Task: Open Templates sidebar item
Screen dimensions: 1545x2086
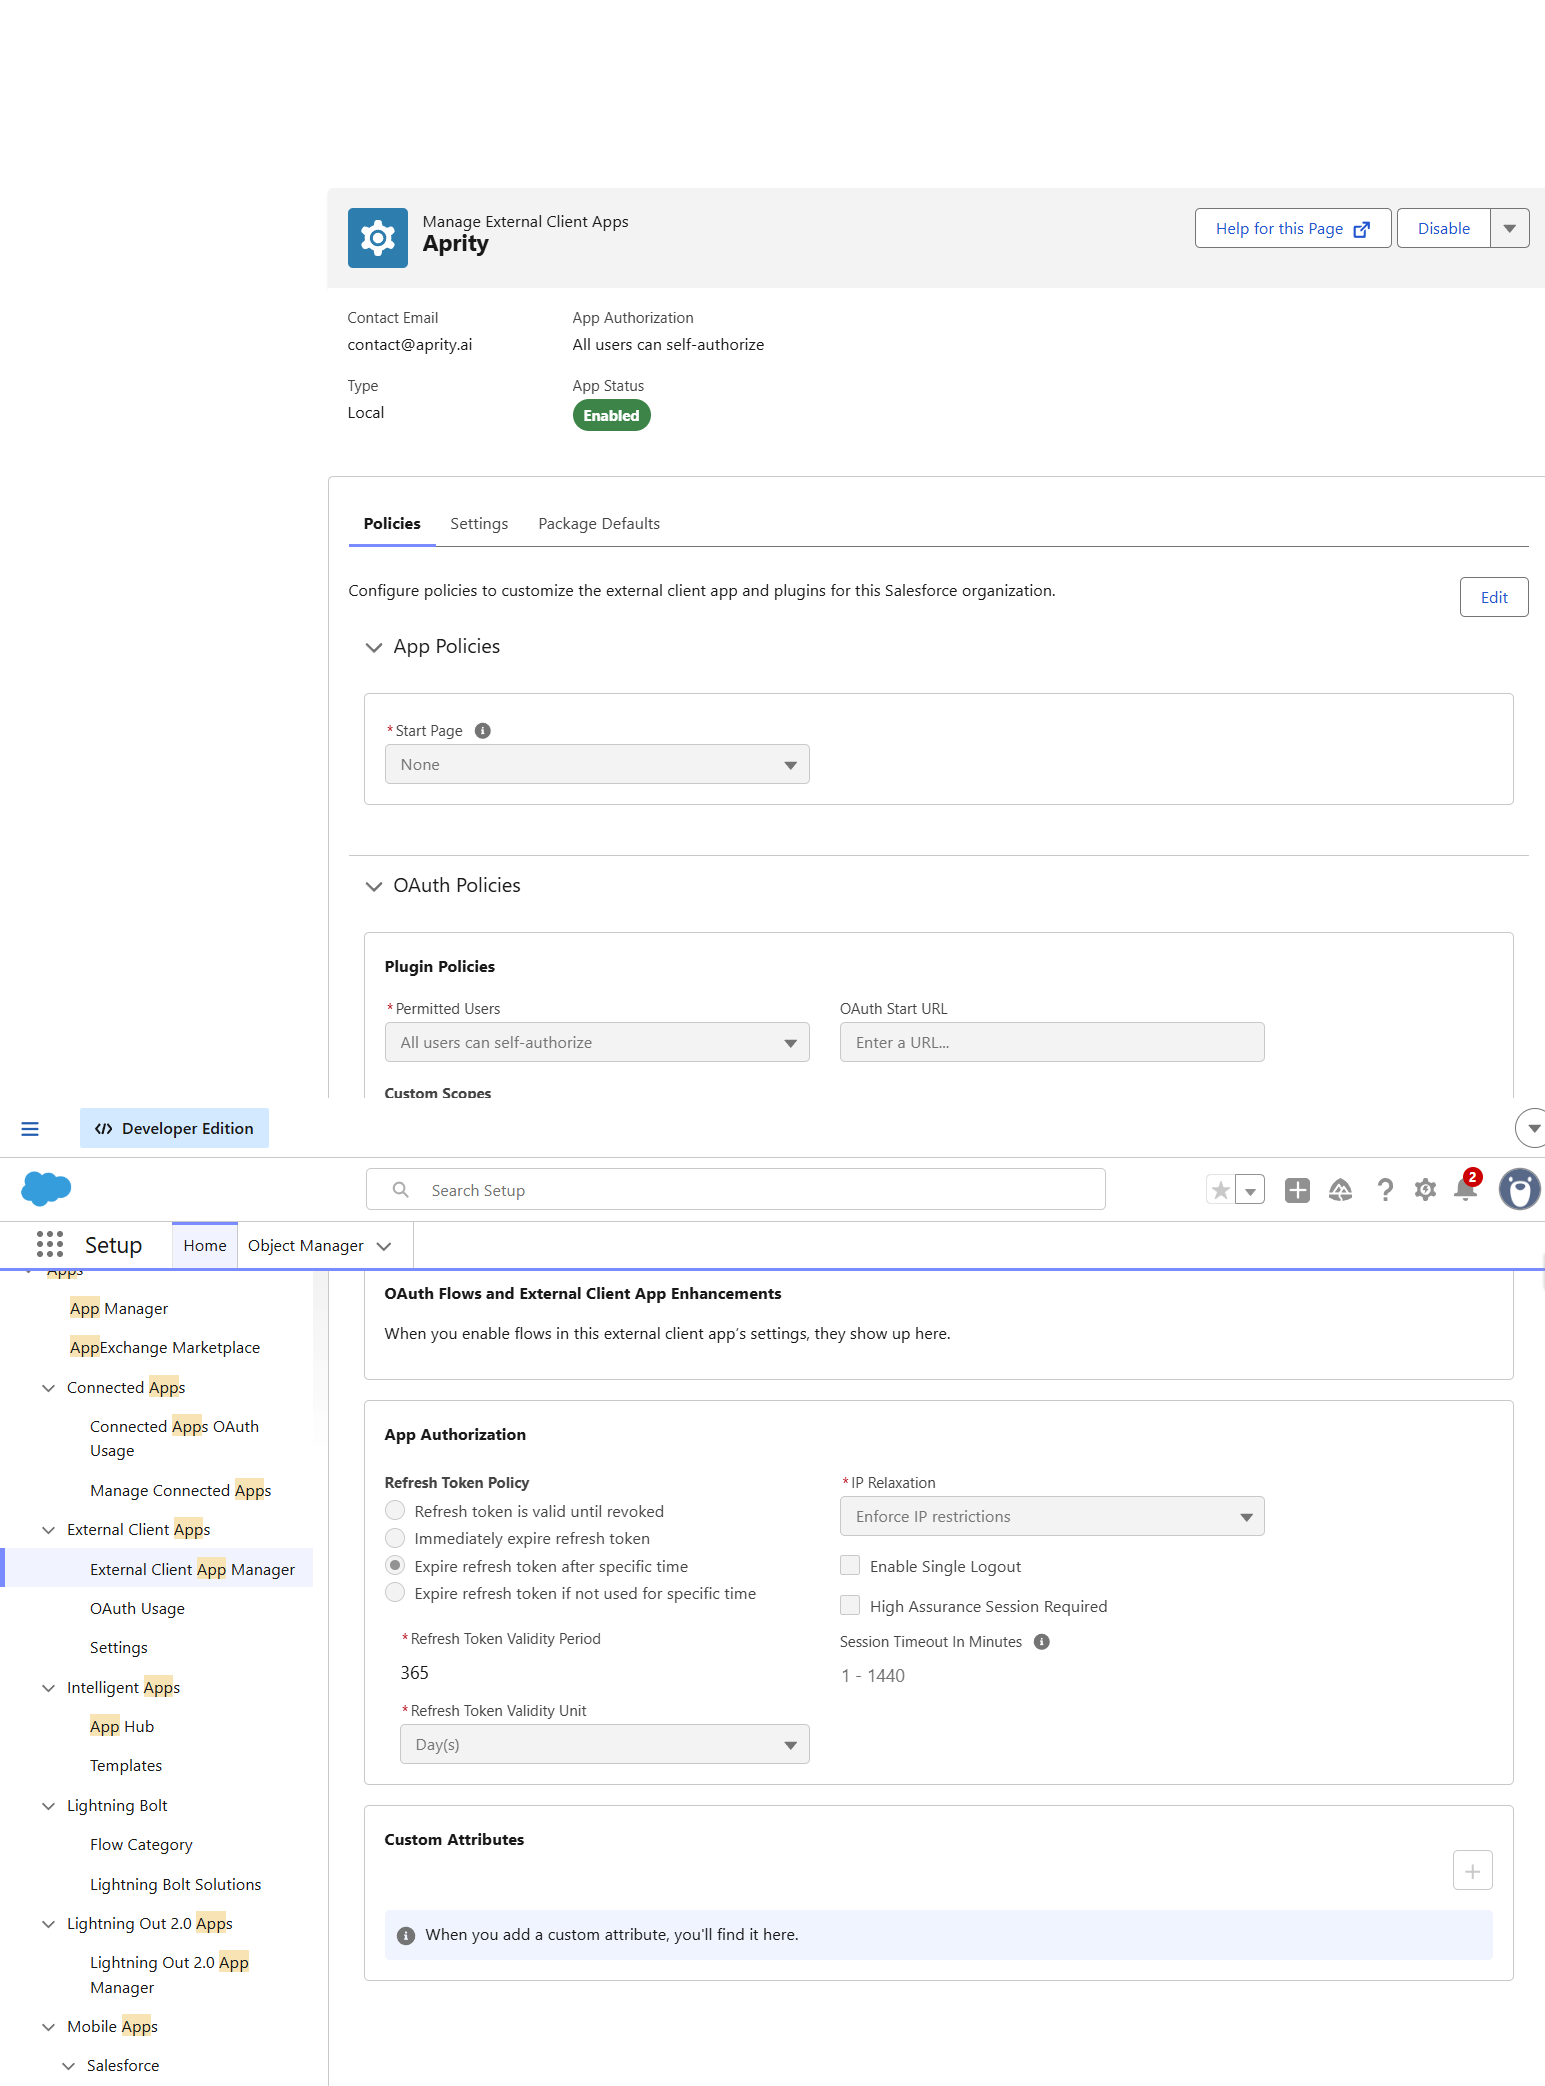Action: click(x=125, y=1765)
